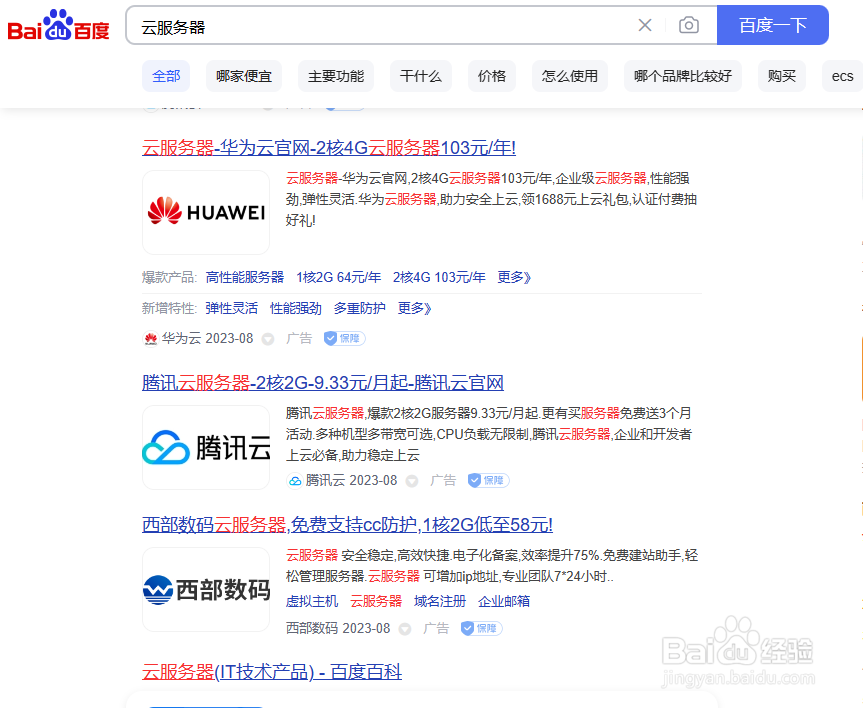Open the 虚拟主机 sublink

coord(312,601)
